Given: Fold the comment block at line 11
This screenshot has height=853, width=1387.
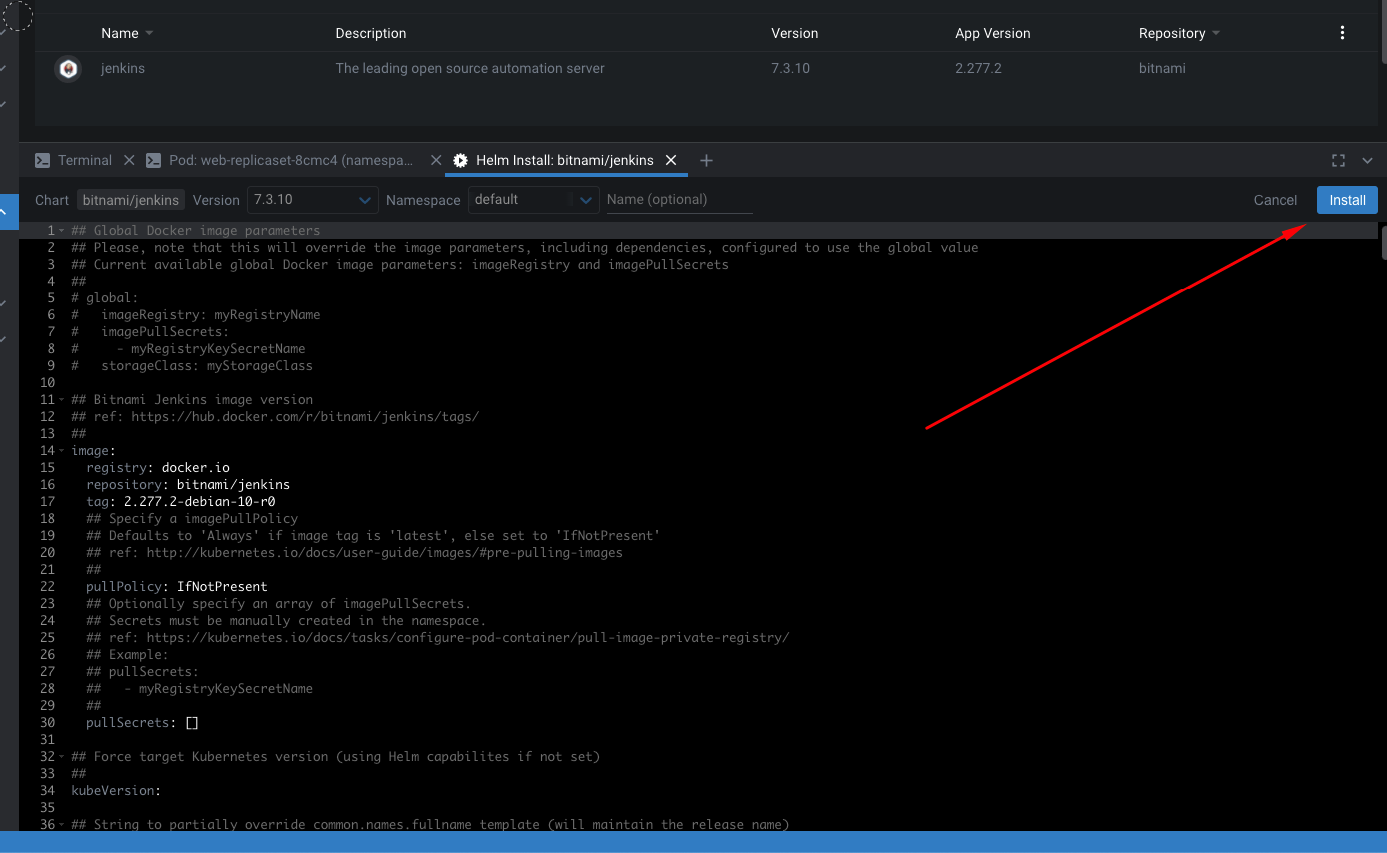Looking at the screenshot, I should pyautogui.click(x=61, y=400).
